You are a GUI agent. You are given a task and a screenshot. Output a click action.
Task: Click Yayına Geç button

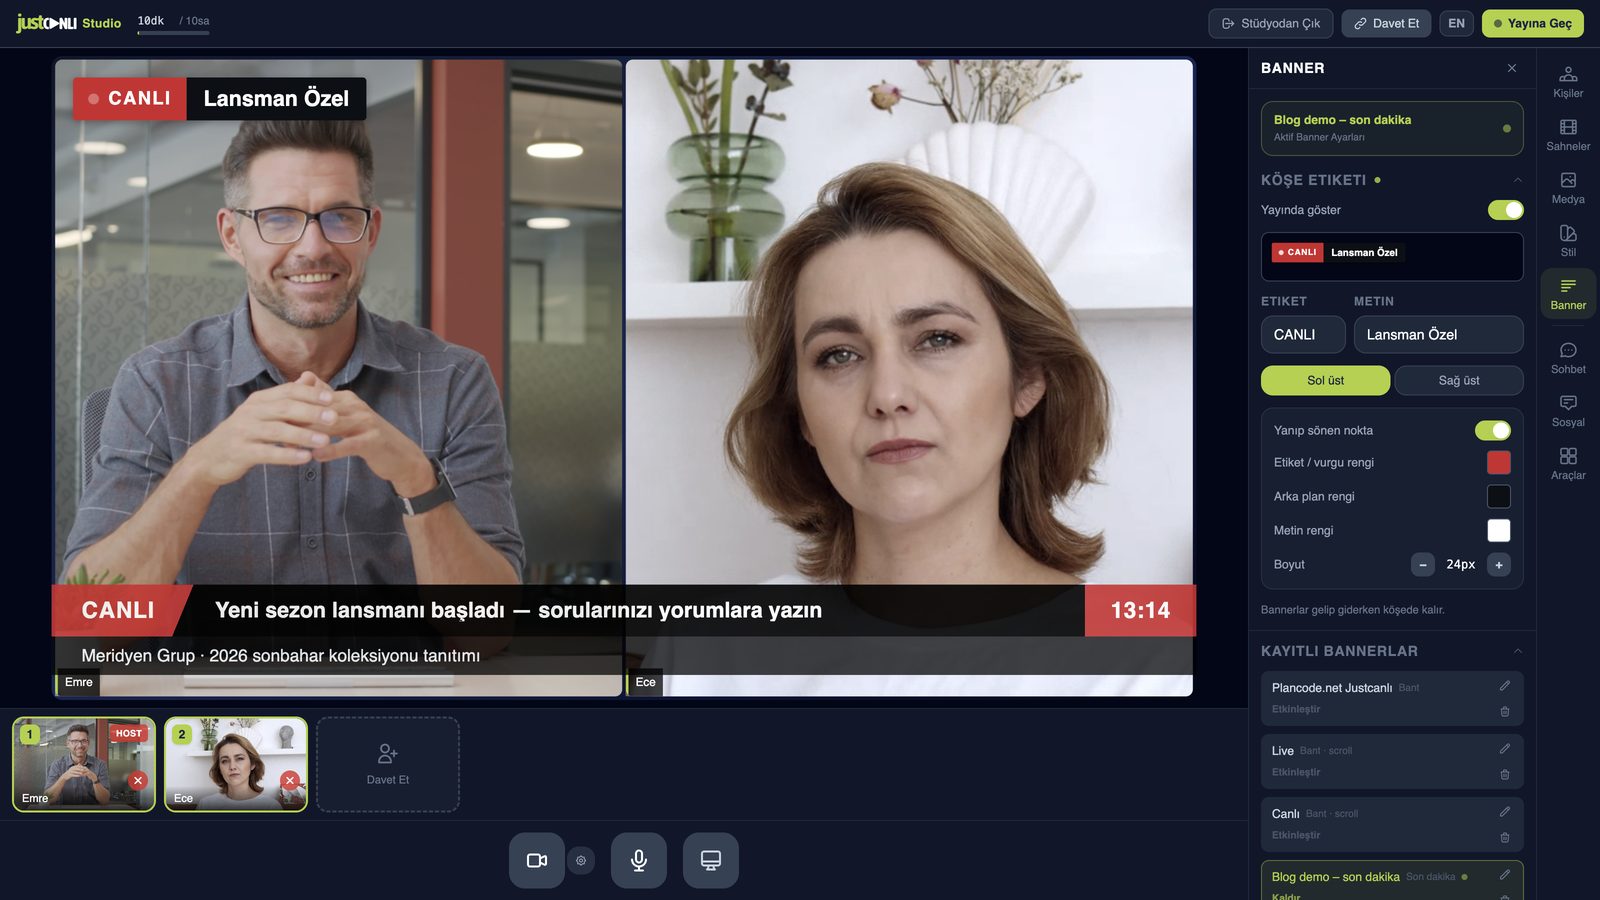pyautogui.click(x=1532, y=23)
